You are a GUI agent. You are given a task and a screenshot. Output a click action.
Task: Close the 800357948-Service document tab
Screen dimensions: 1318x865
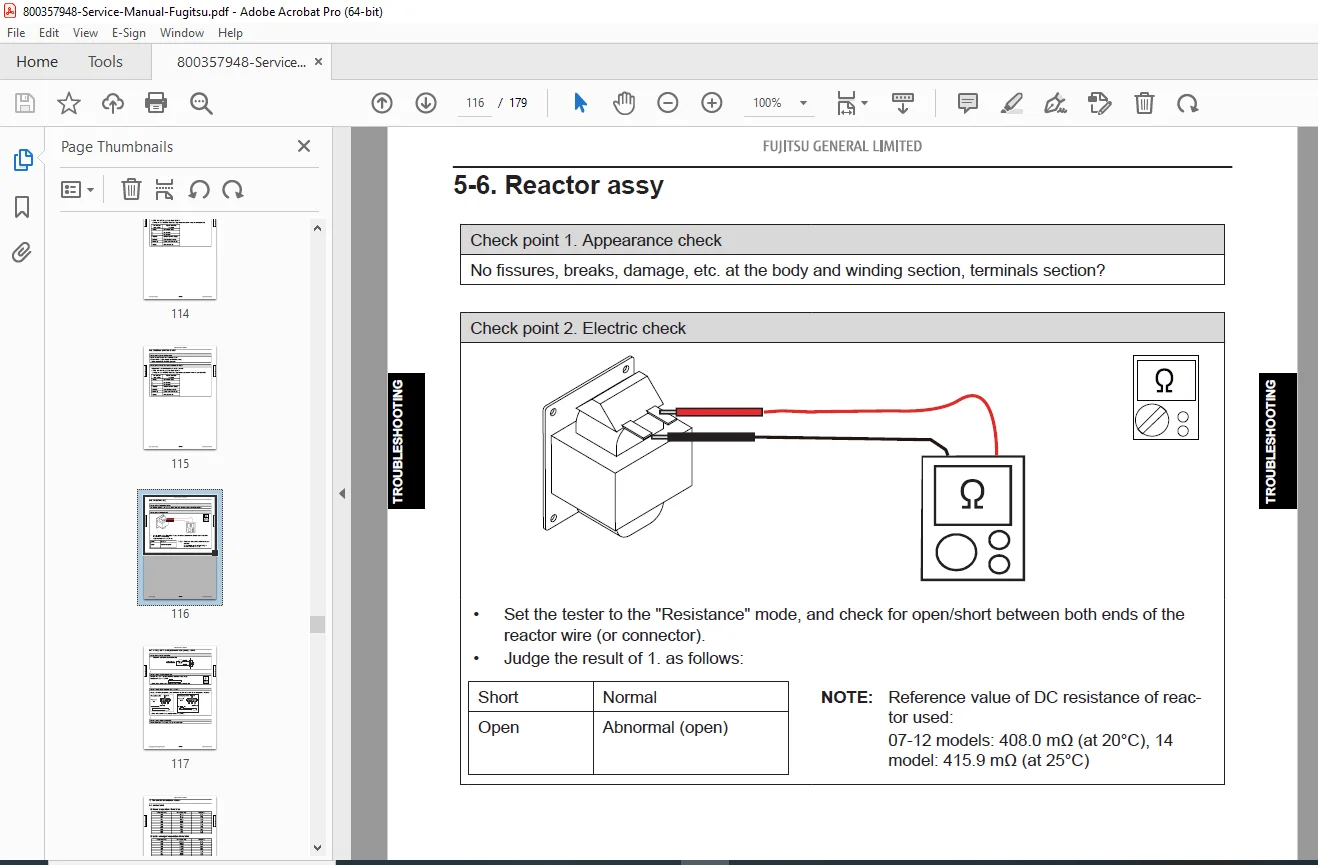point(318,61)
